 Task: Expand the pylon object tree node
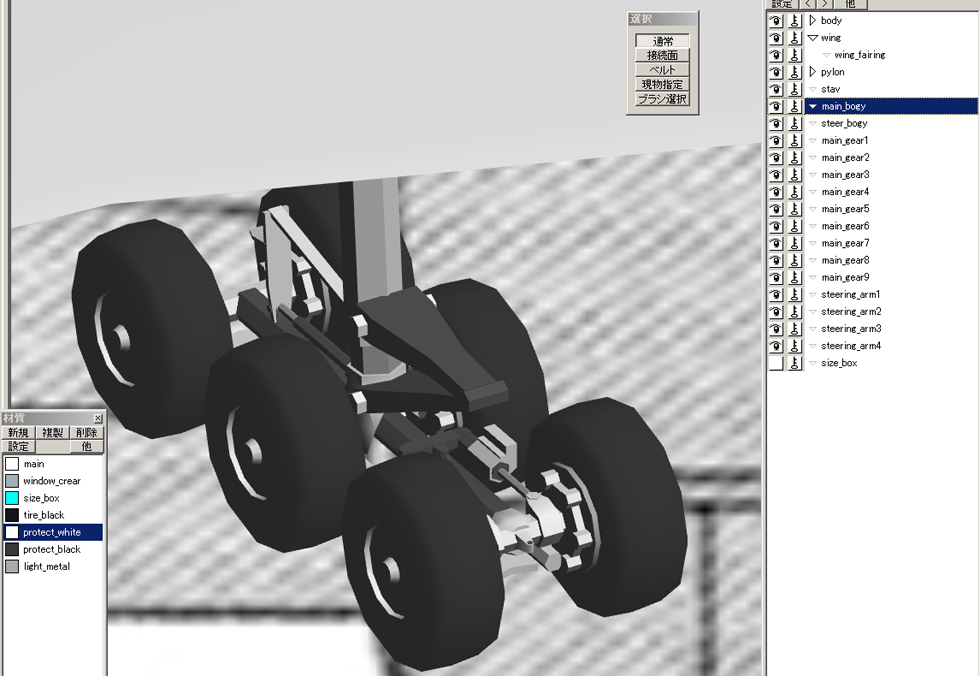point(812,72)
